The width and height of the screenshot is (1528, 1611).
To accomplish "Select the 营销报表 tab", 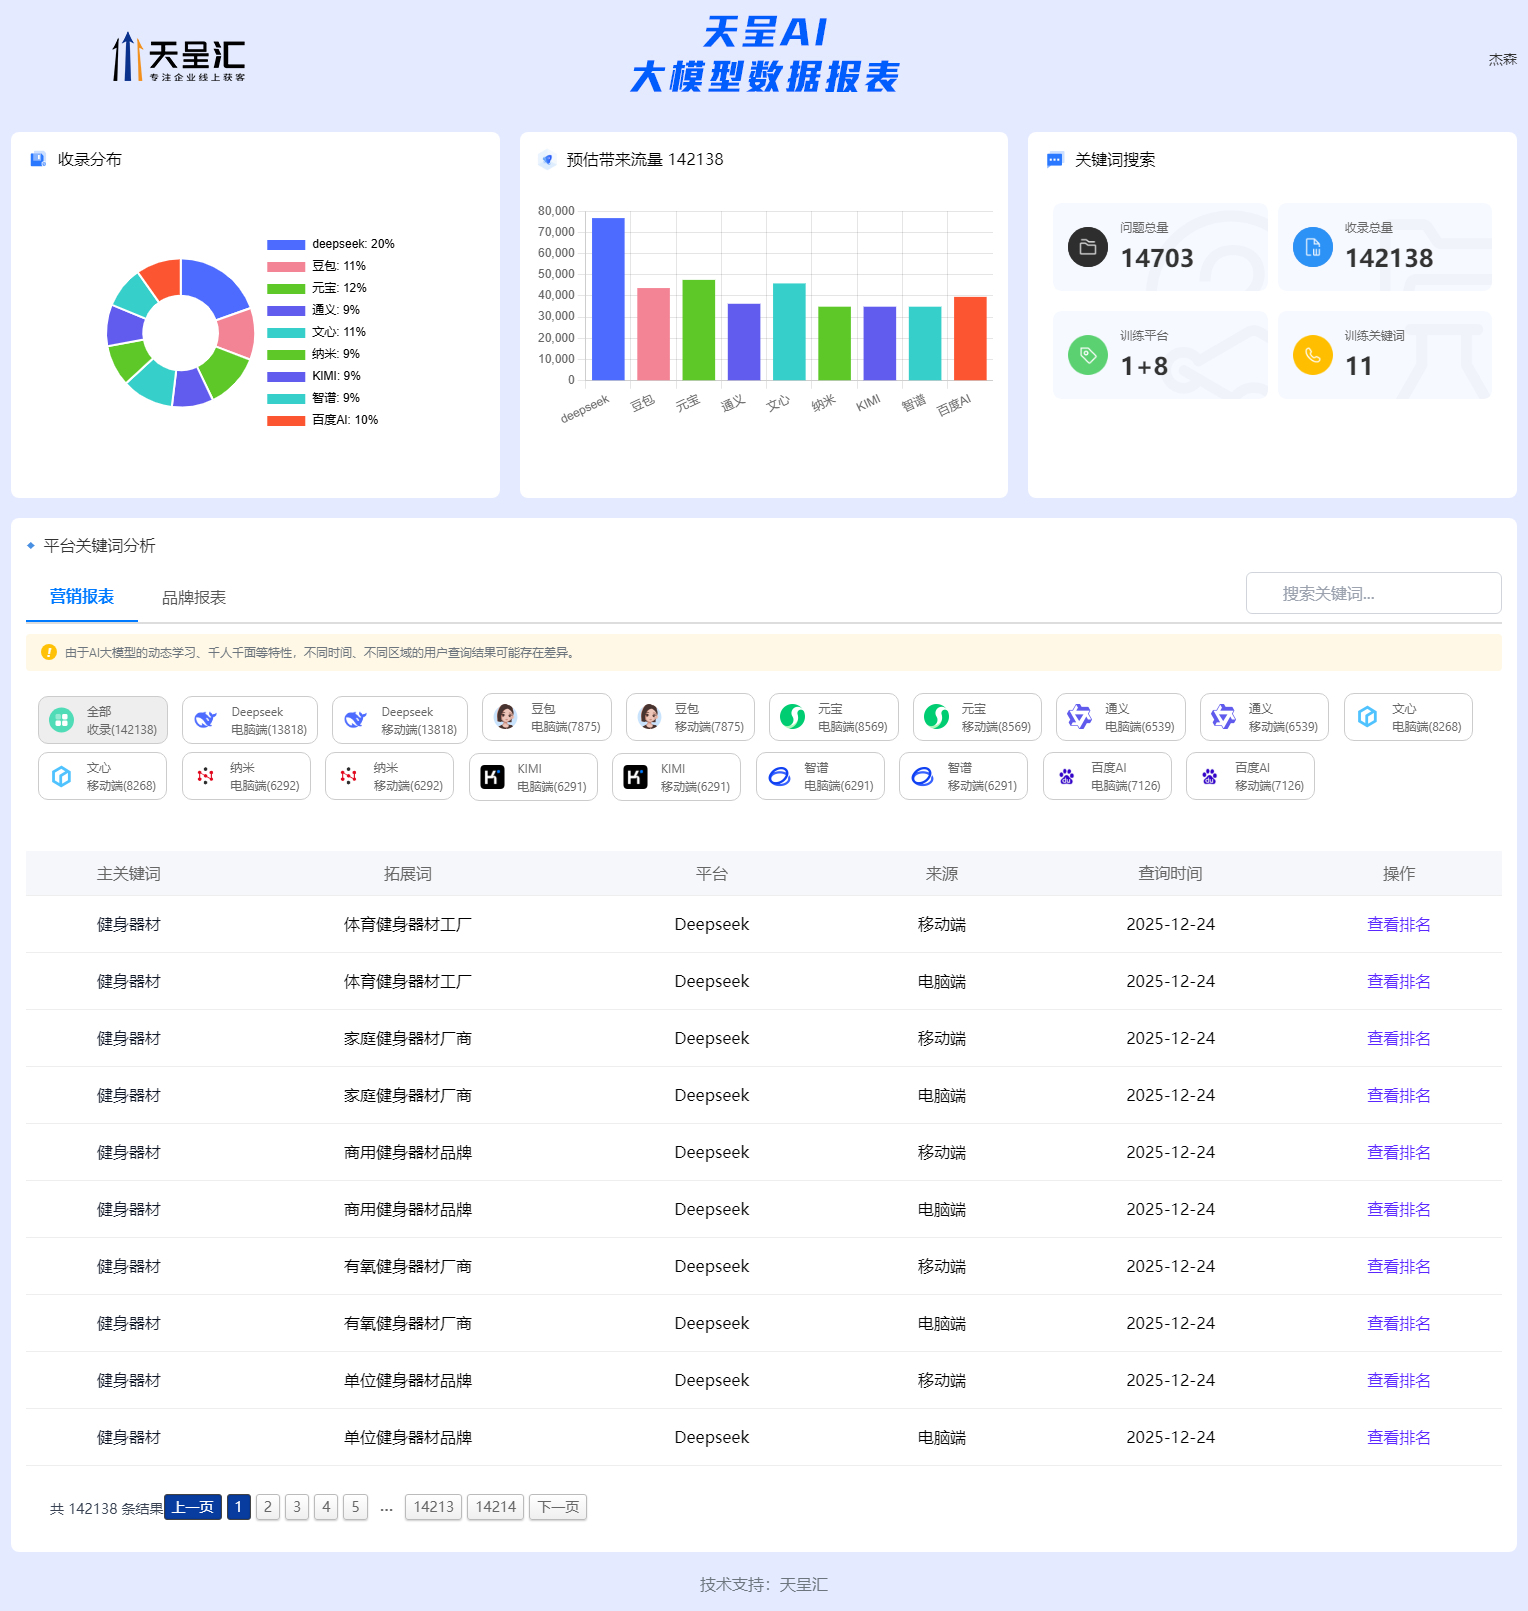I will click(82, 597).
